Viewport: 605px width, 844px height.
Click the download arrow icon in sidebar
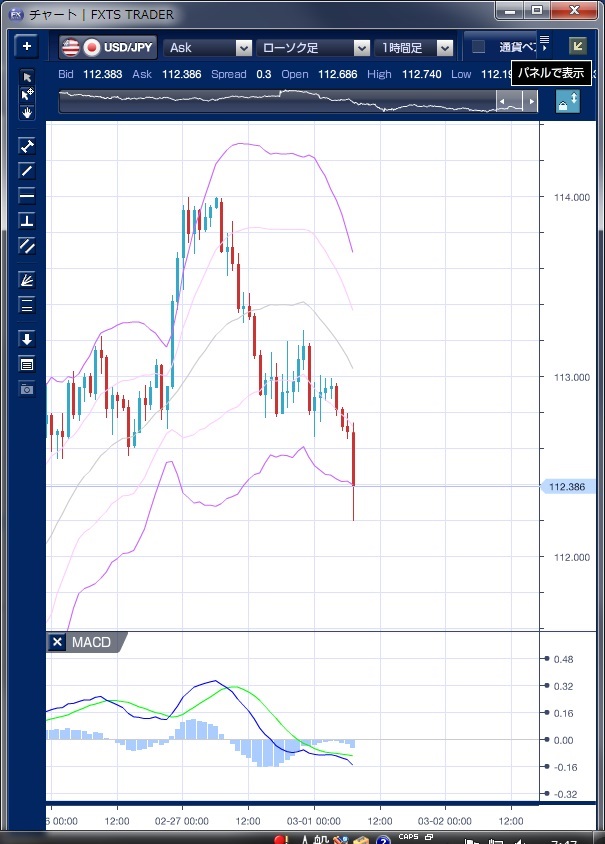click(x=27, y=339)
